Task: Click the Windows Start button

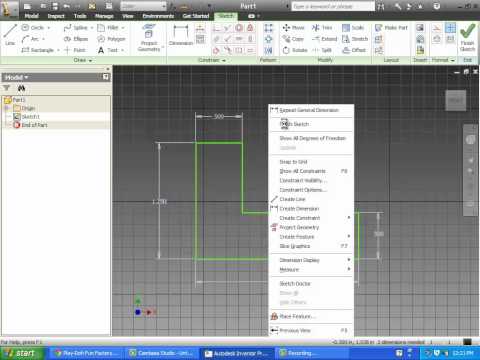Action: click(23, 353)
